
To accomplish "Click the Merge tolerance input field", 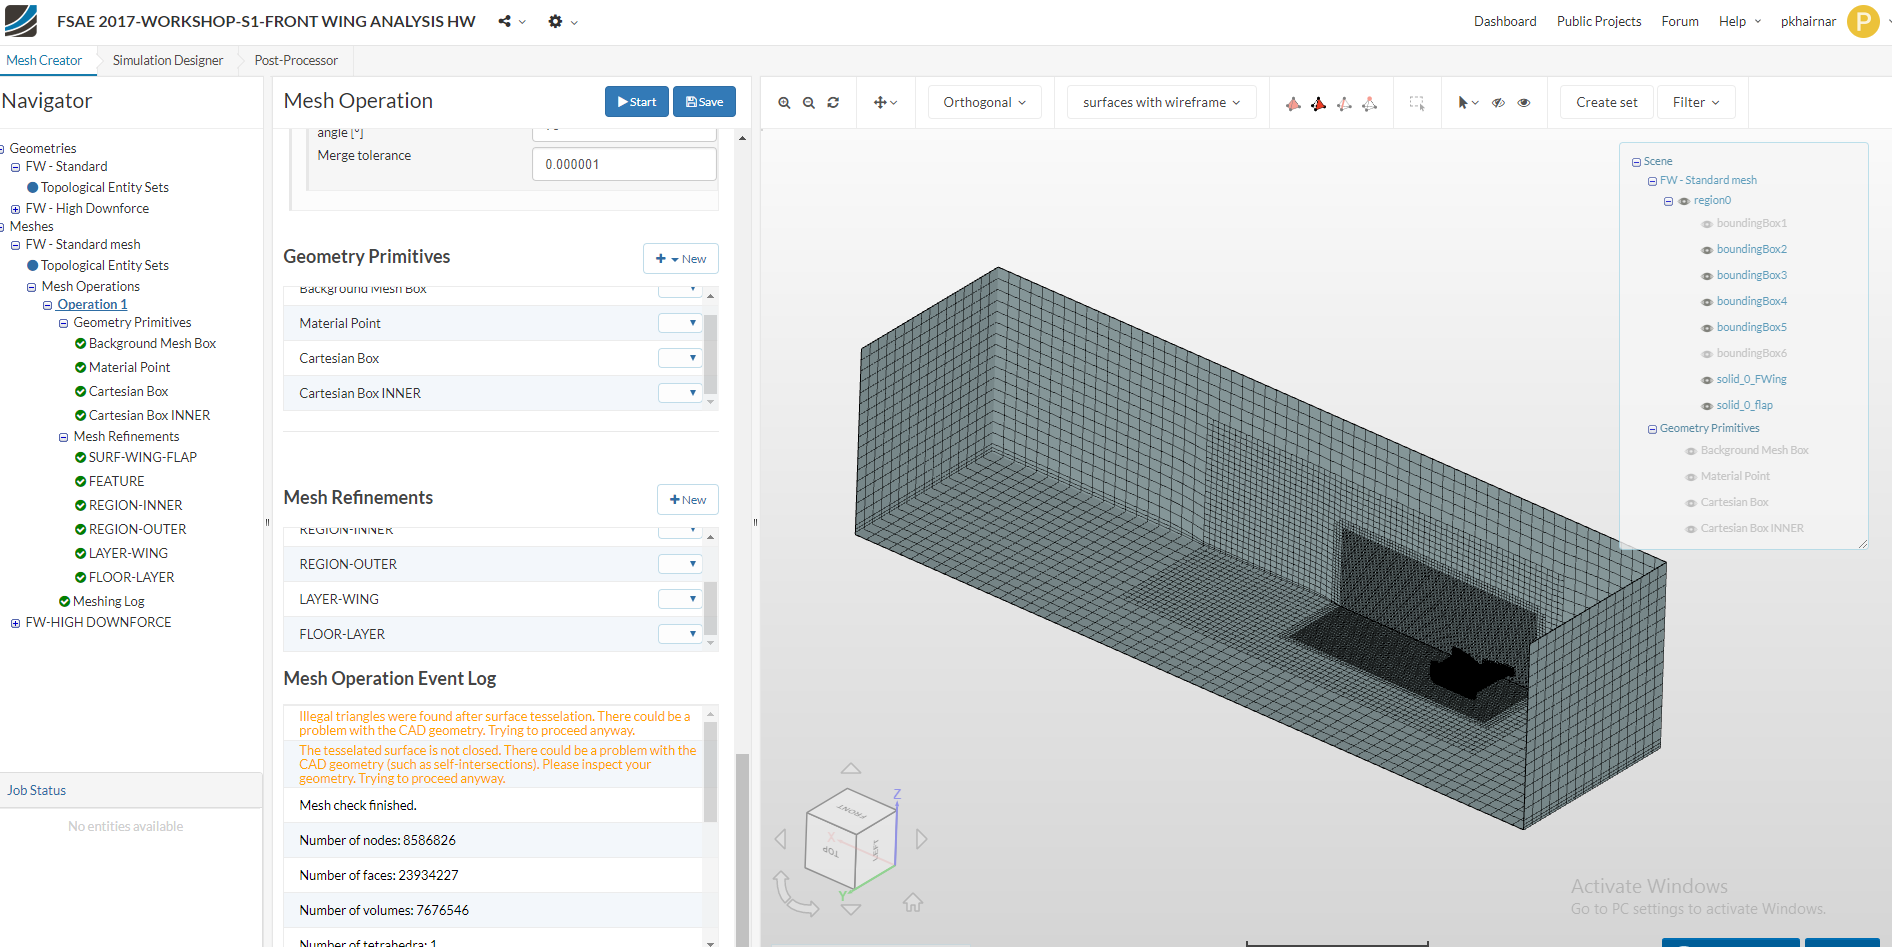I will point(624,165).
